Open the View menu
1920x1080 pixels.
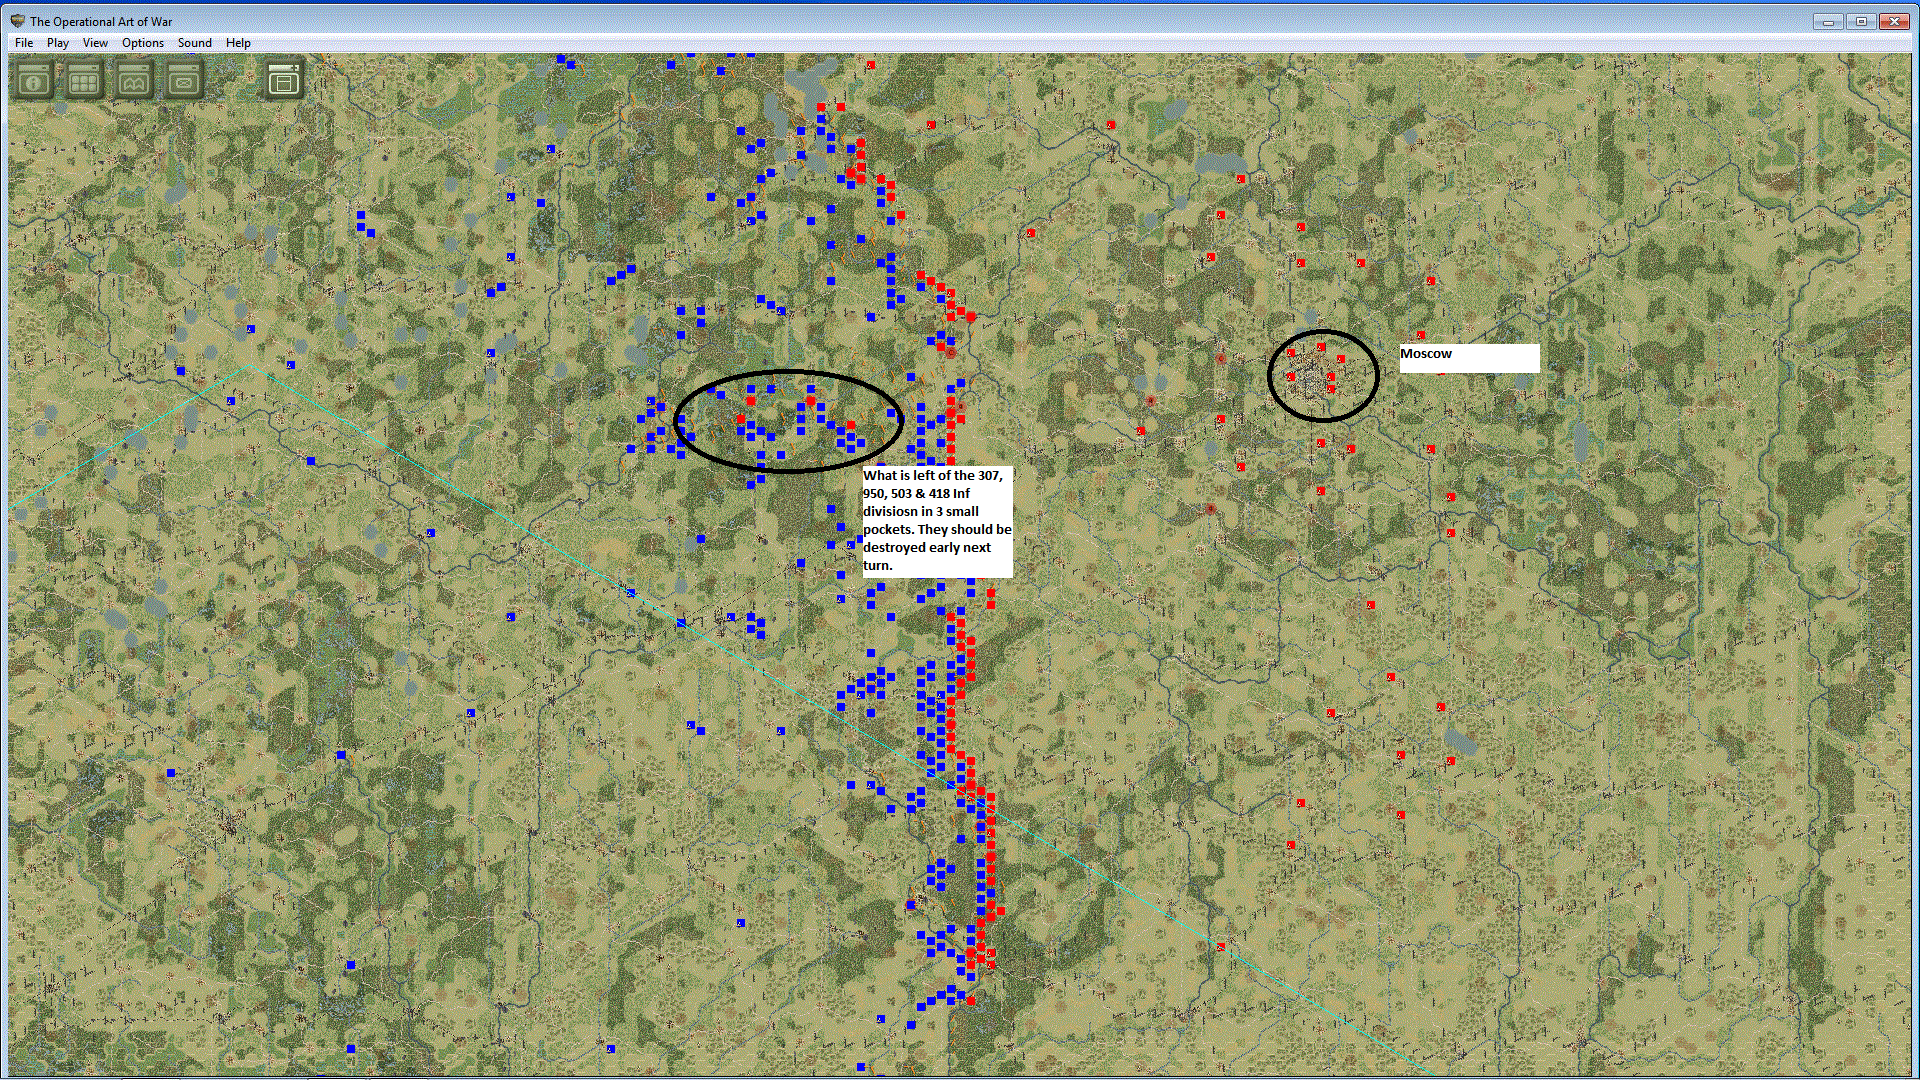pos(95,43)
